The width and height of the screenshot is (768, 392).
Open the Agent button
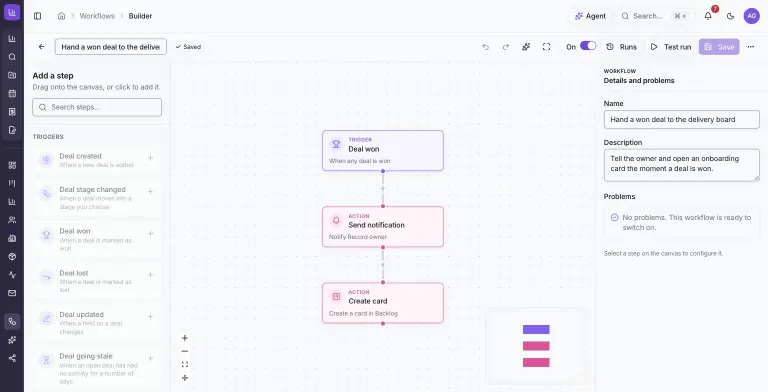590,16
